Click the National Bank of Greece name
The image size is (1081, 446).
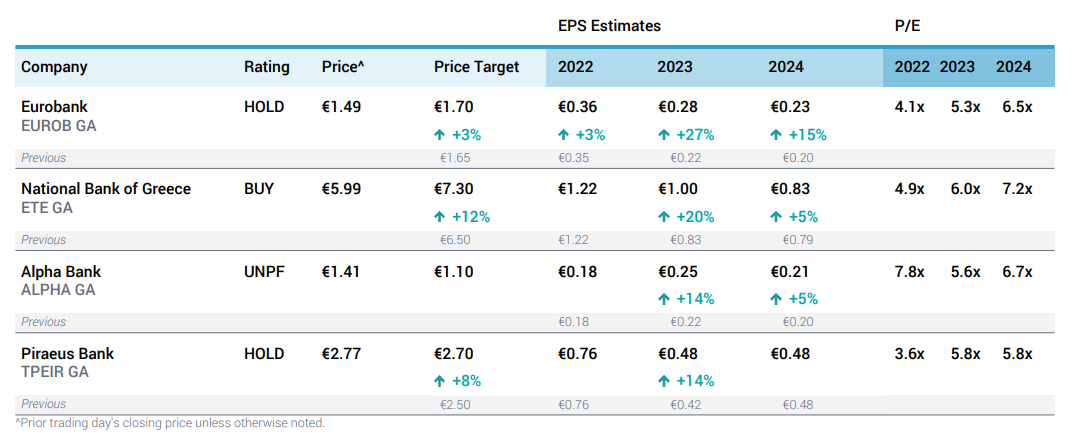click(x=106, y=189)
